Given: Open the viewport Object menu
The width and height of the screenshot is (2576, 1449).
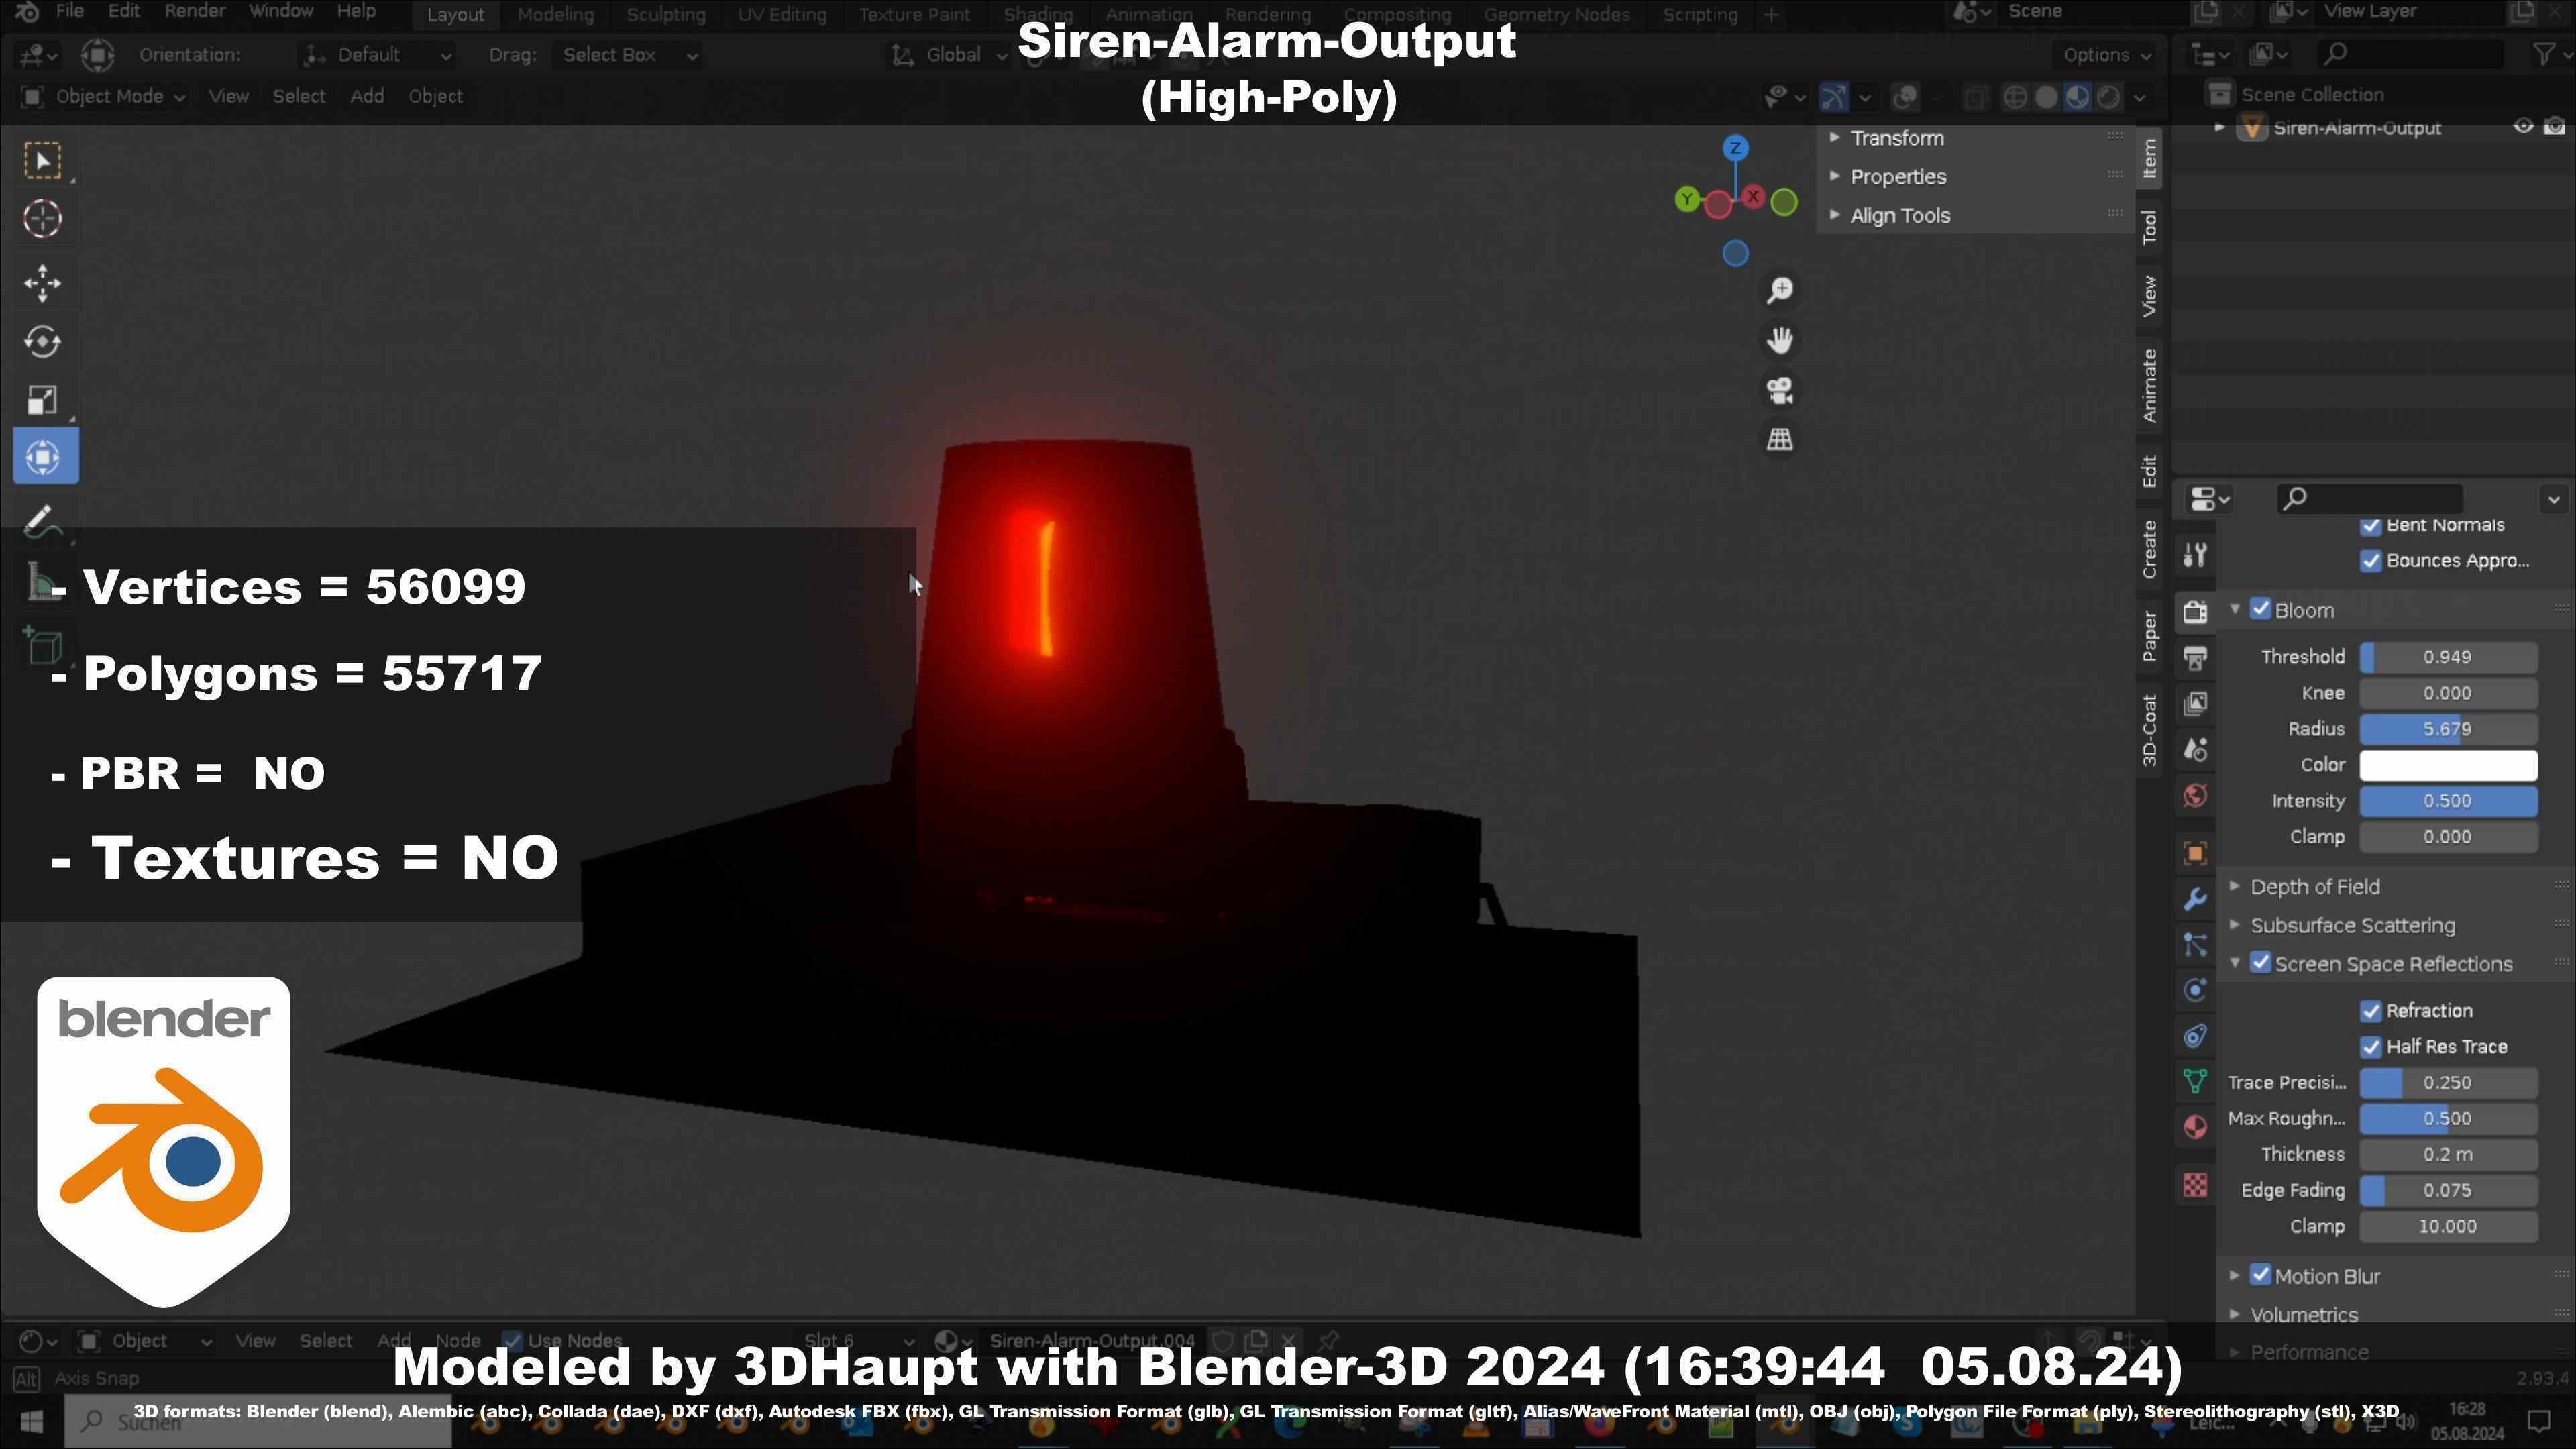Looking at the screenshot, I should [x=435, y=97].
